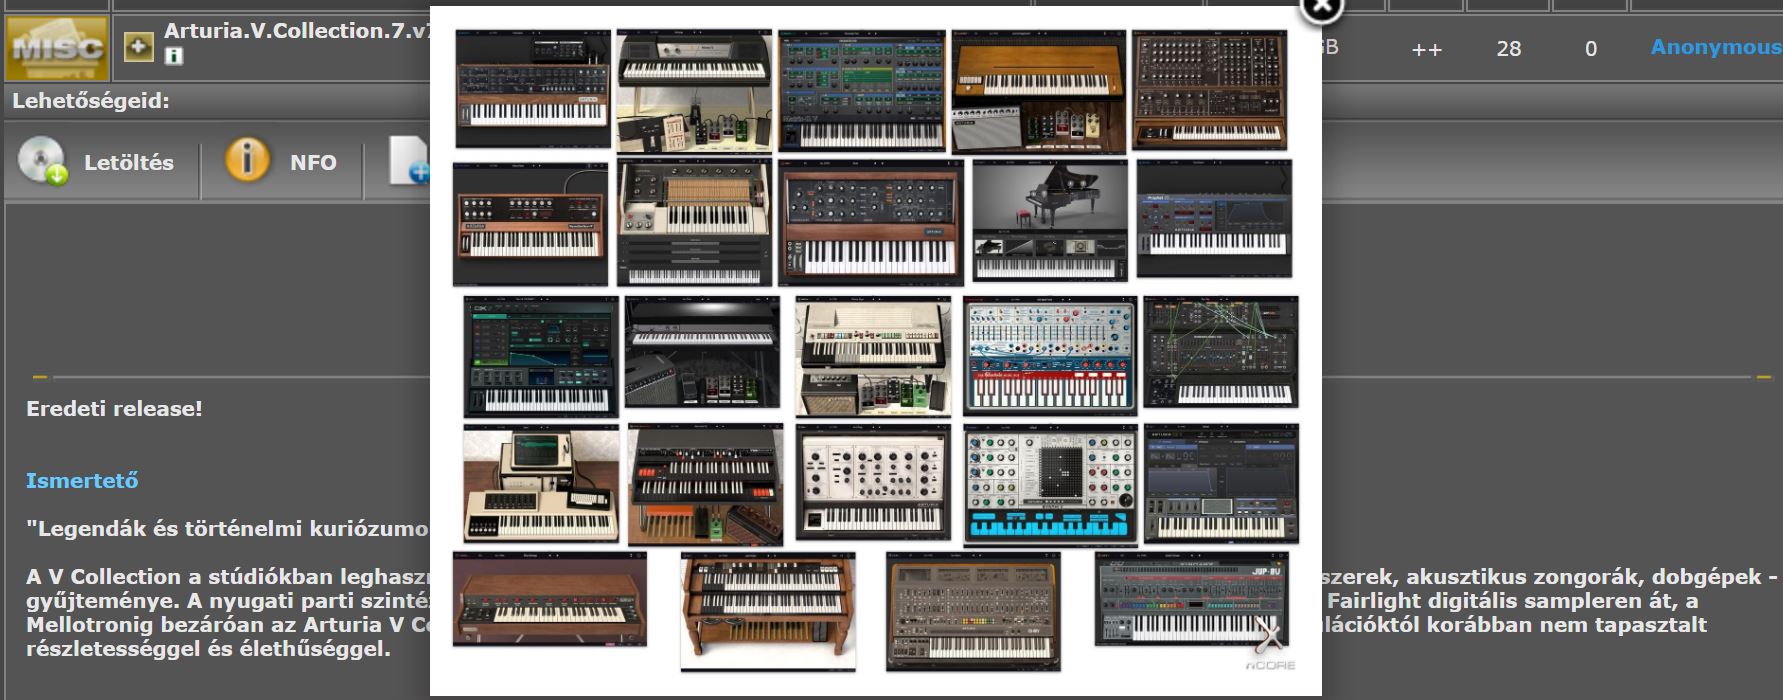
Task: Open the Anonymous uploader link
Action: [x=1715, y=47]
